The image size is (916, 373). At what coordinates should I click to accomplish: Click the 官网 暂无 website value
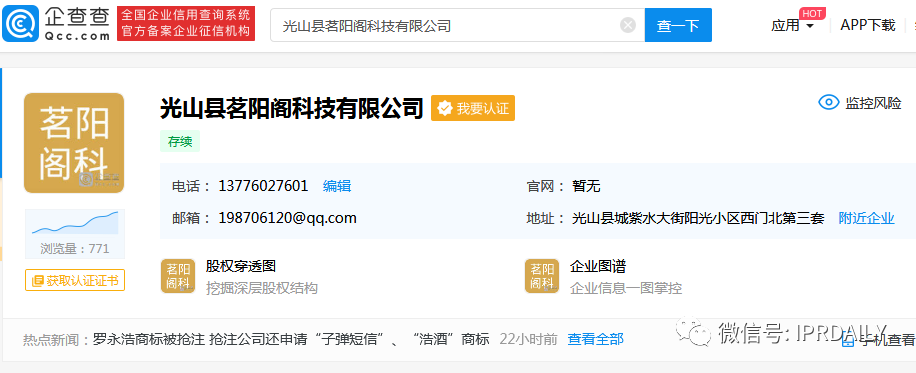pos(586,186)
